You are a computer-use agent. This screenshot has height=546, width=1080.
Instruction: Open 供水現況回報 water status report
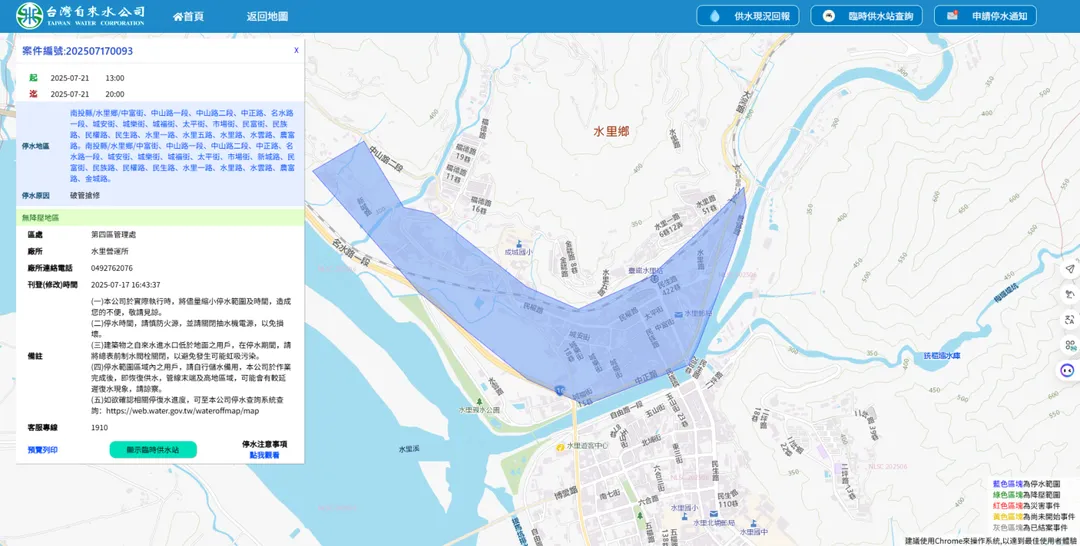pos(747,16)
